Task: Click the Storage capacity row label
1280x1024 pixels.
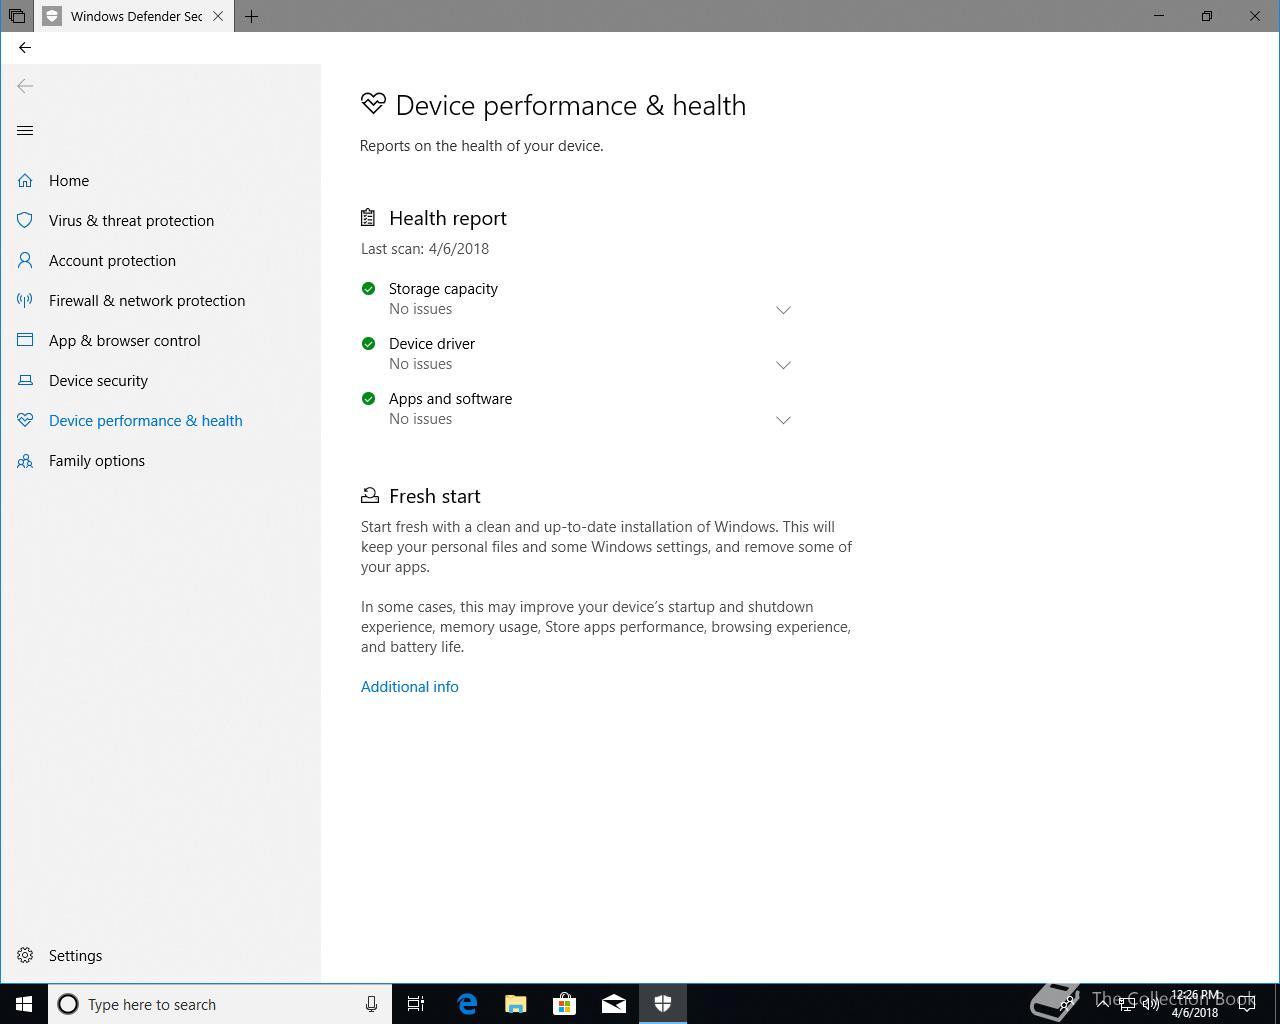Action: pyautogui.click(x=443, y=289)
